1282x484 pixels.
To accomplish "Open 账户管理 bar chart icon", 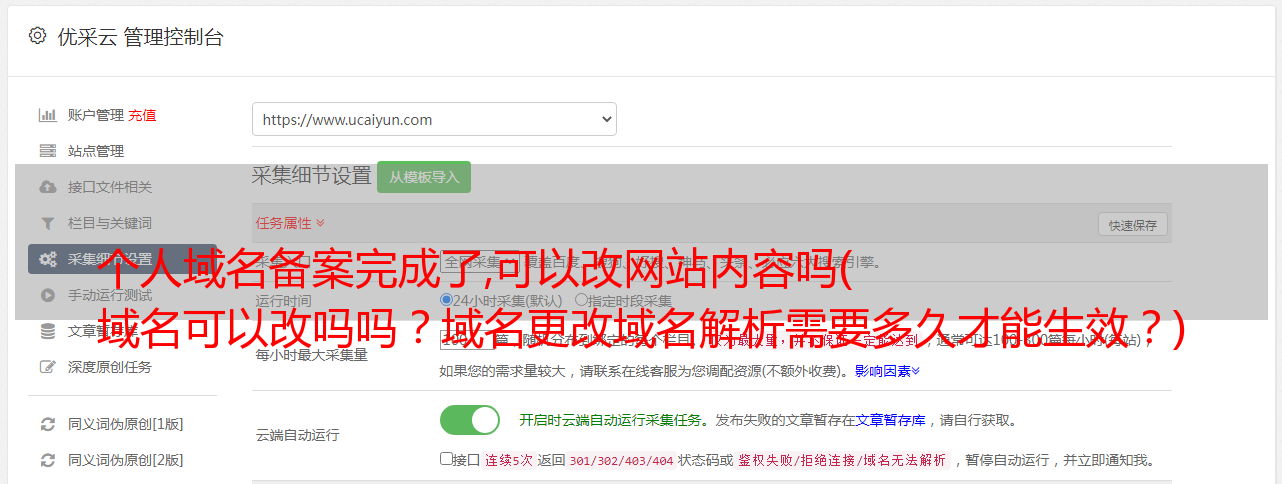I will (47, 115).
